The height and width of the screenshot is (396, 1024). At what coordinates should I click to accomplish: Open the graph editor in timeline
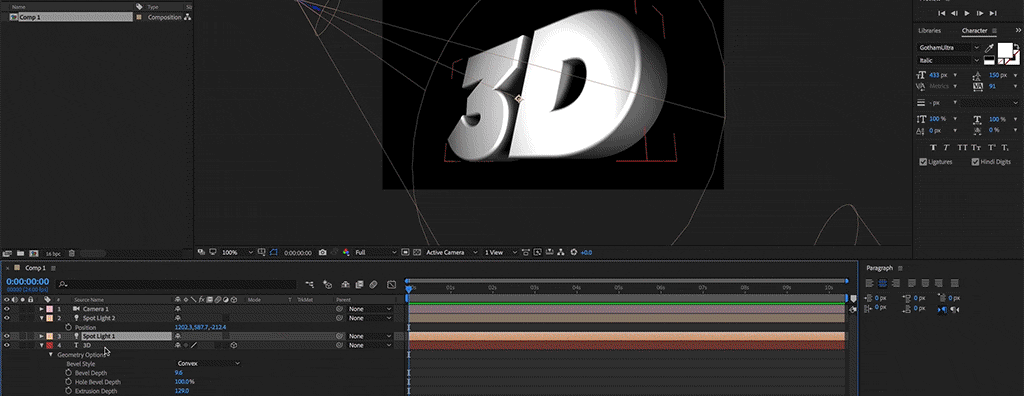point(391,285)
